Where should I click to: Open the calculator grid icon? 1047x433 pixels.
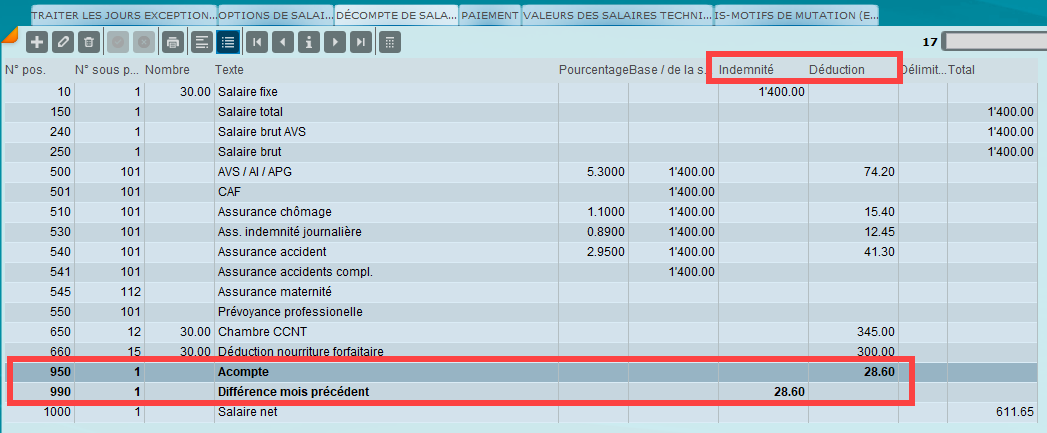point(390,42)
